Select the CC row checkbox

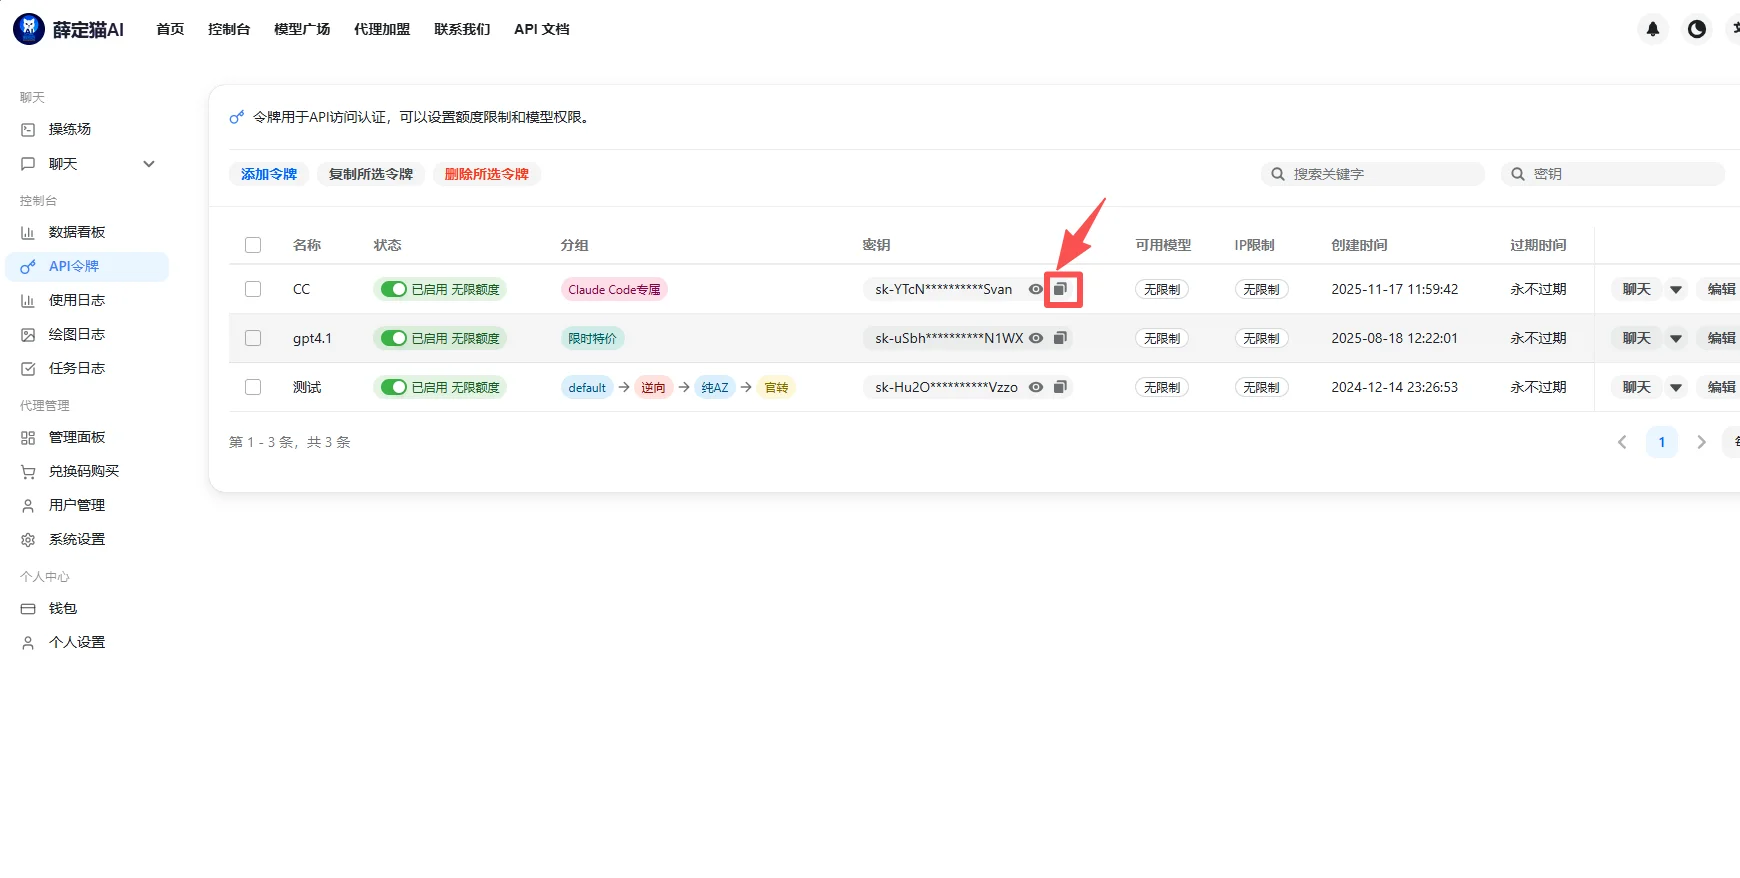253,289
